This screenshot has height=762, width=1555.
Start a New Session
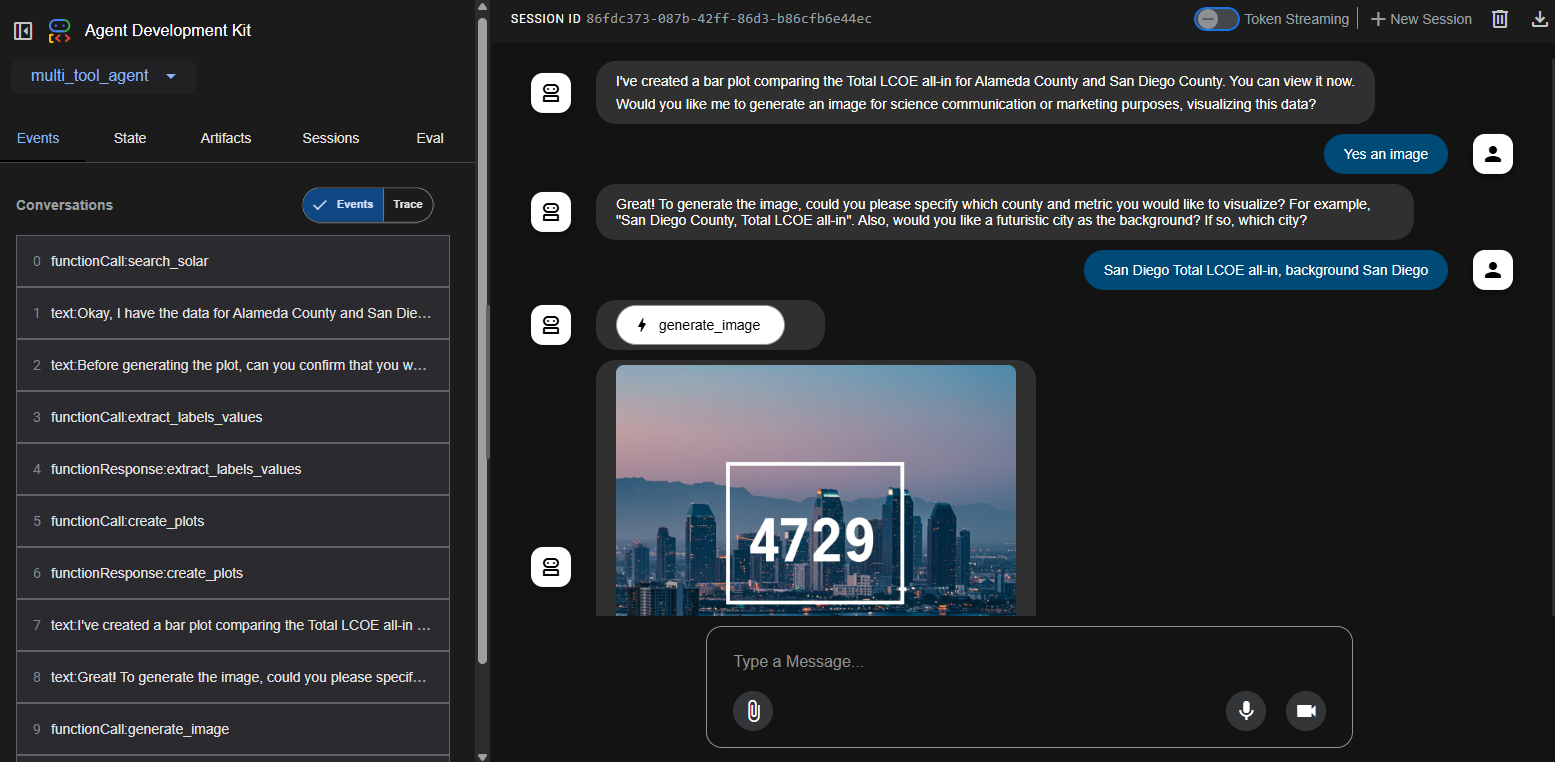pos(1421,19)
